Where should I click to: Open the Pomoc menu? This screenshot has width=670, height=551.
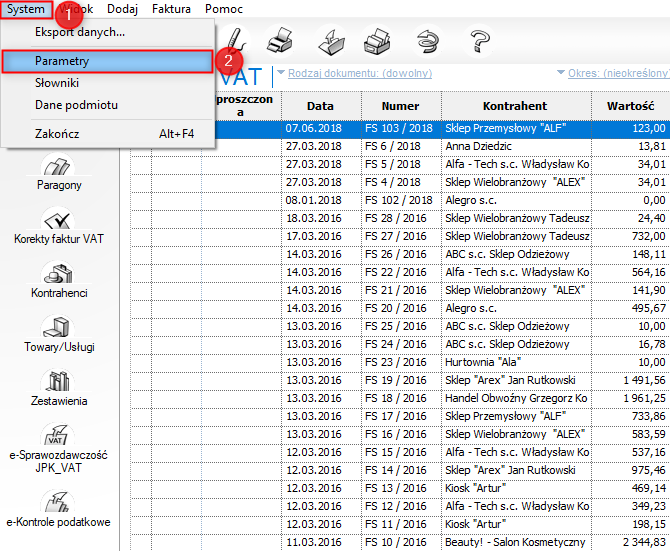pyautogui.click(x=224, y=9)
